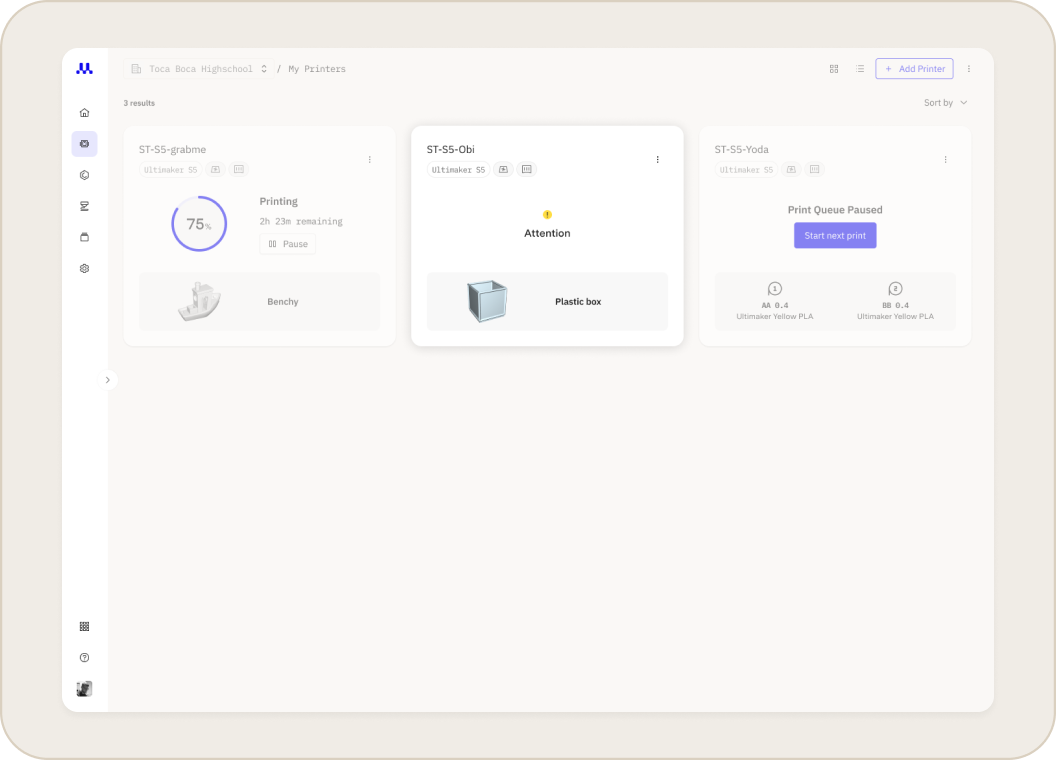Viewport: 1056px width, 760px height.
Task: Click the My Printers breadcrumb
Action: 317,69
